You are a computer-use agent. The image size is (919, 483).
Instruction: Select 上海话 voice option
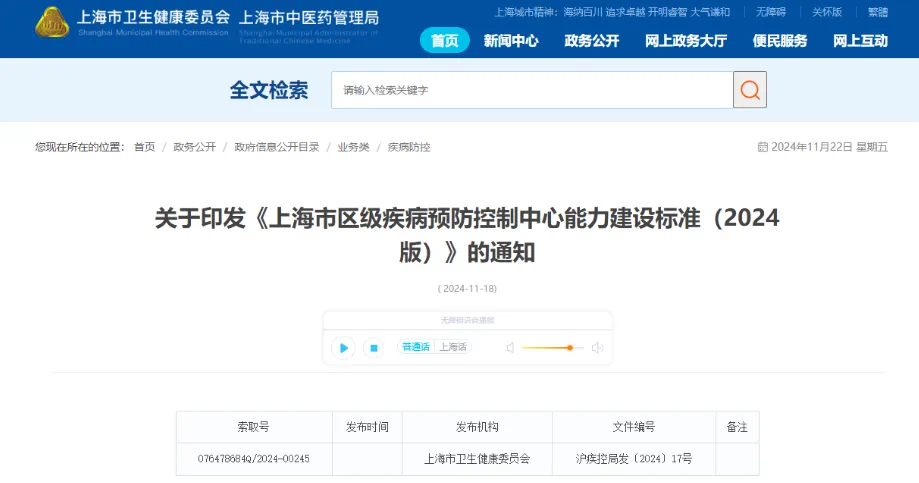point(453,347)
